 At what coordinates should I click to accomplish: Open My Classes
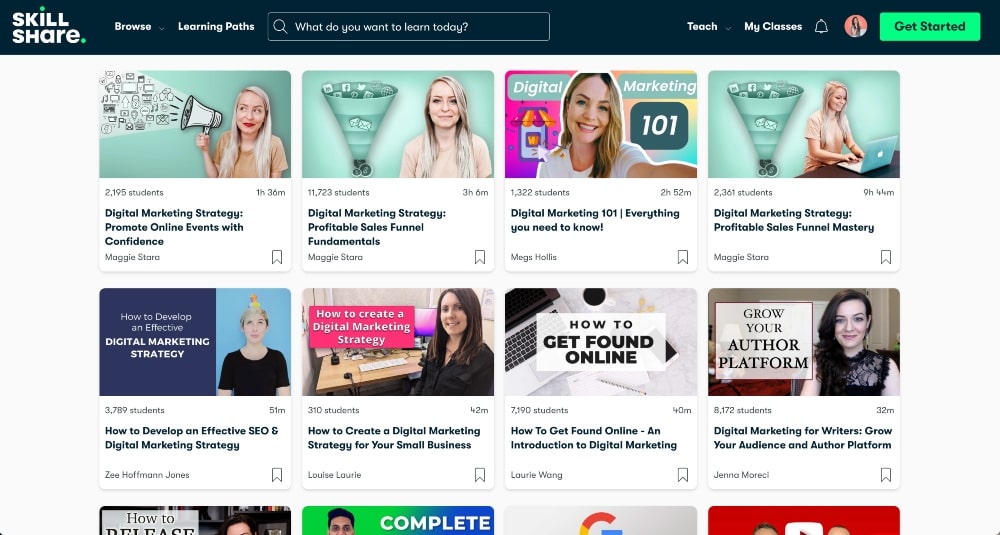point(773,27)
